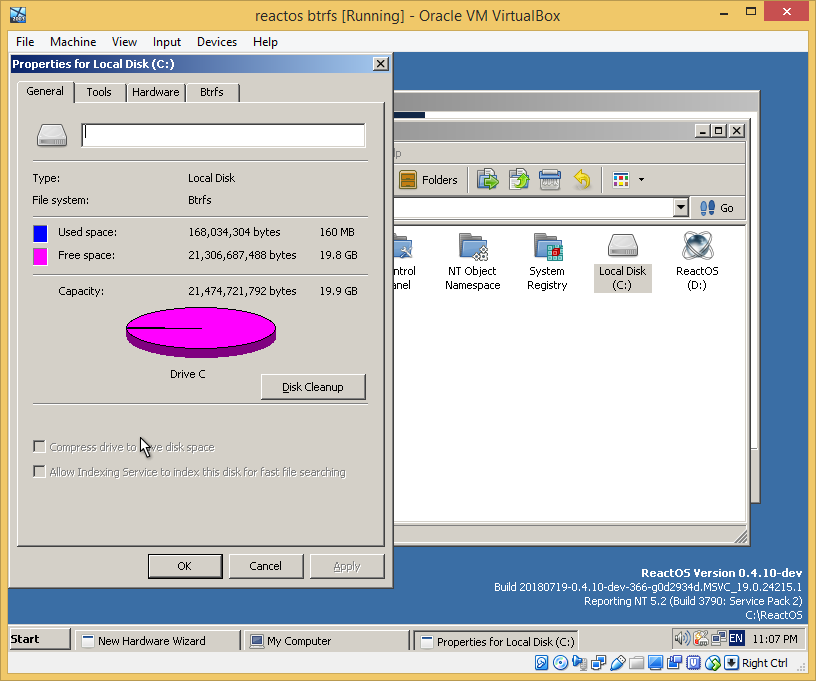Enable Allow Indexing Service on this disk
The image size is (816, 681).
tap(38, 471)
